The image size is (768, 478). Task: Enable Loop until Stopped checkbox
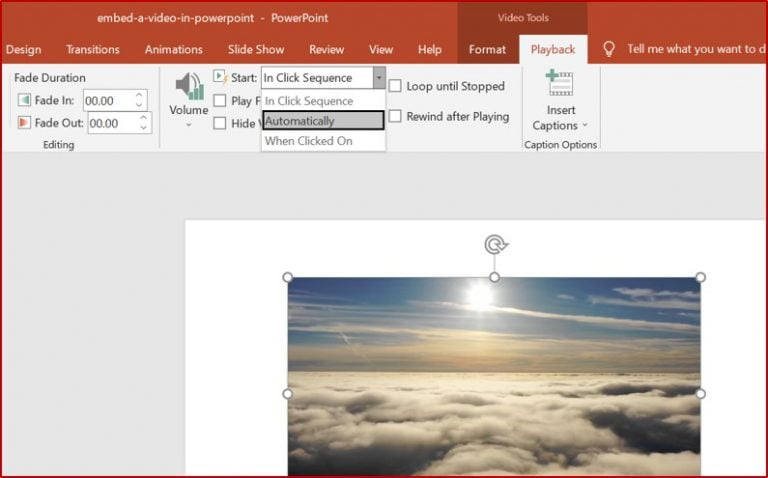[396, 87]
